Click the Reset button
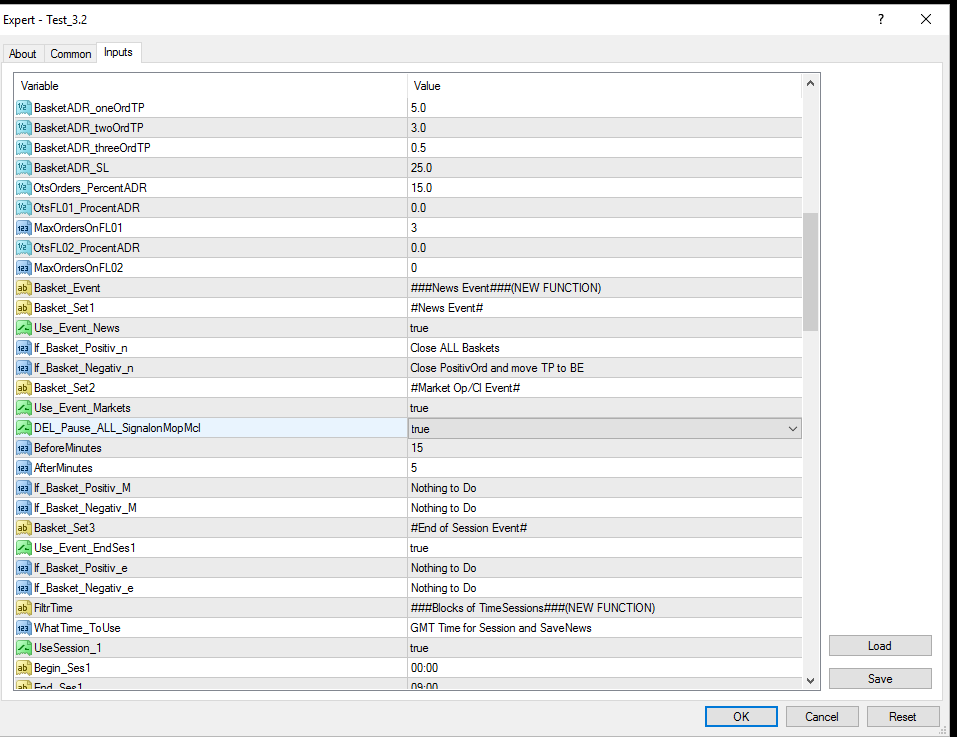This screenshot has height=737, width=957. tap(903, 717)
